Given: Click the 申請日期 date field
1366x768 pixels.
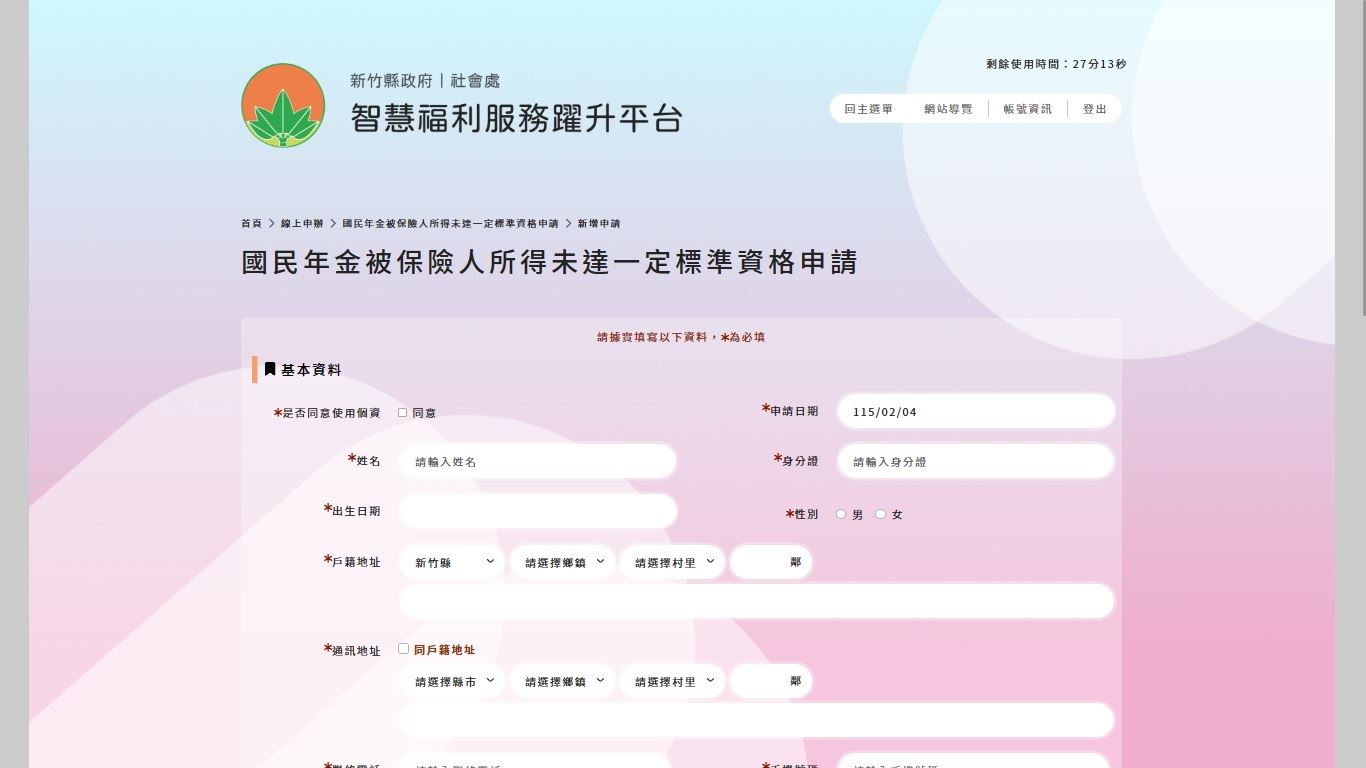Looking at the screenshot, I should click(975, 411).
